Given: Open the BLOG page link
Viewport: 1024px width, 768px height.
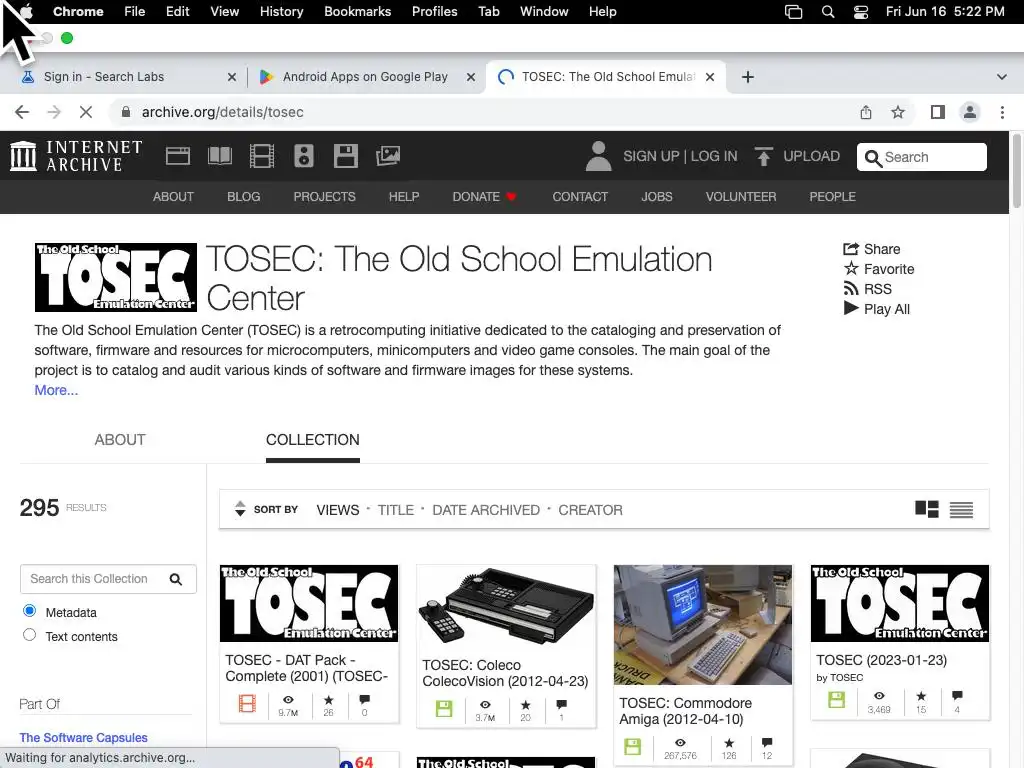Looking at the screenshot, I should pos(244,197).
